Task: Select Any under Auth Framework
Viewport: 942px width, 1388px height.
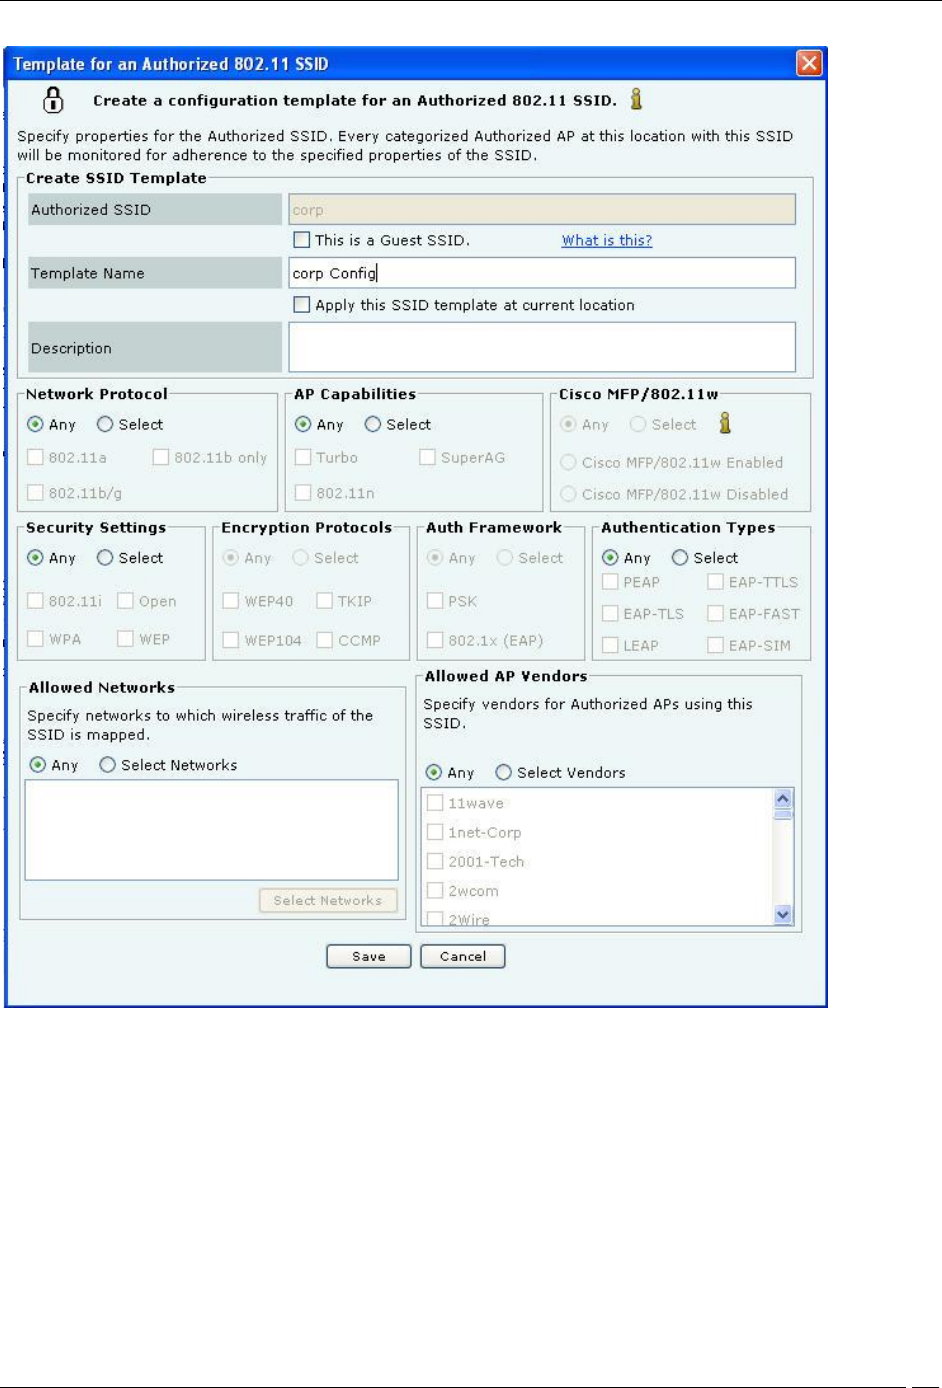Action: click(435, 558)
